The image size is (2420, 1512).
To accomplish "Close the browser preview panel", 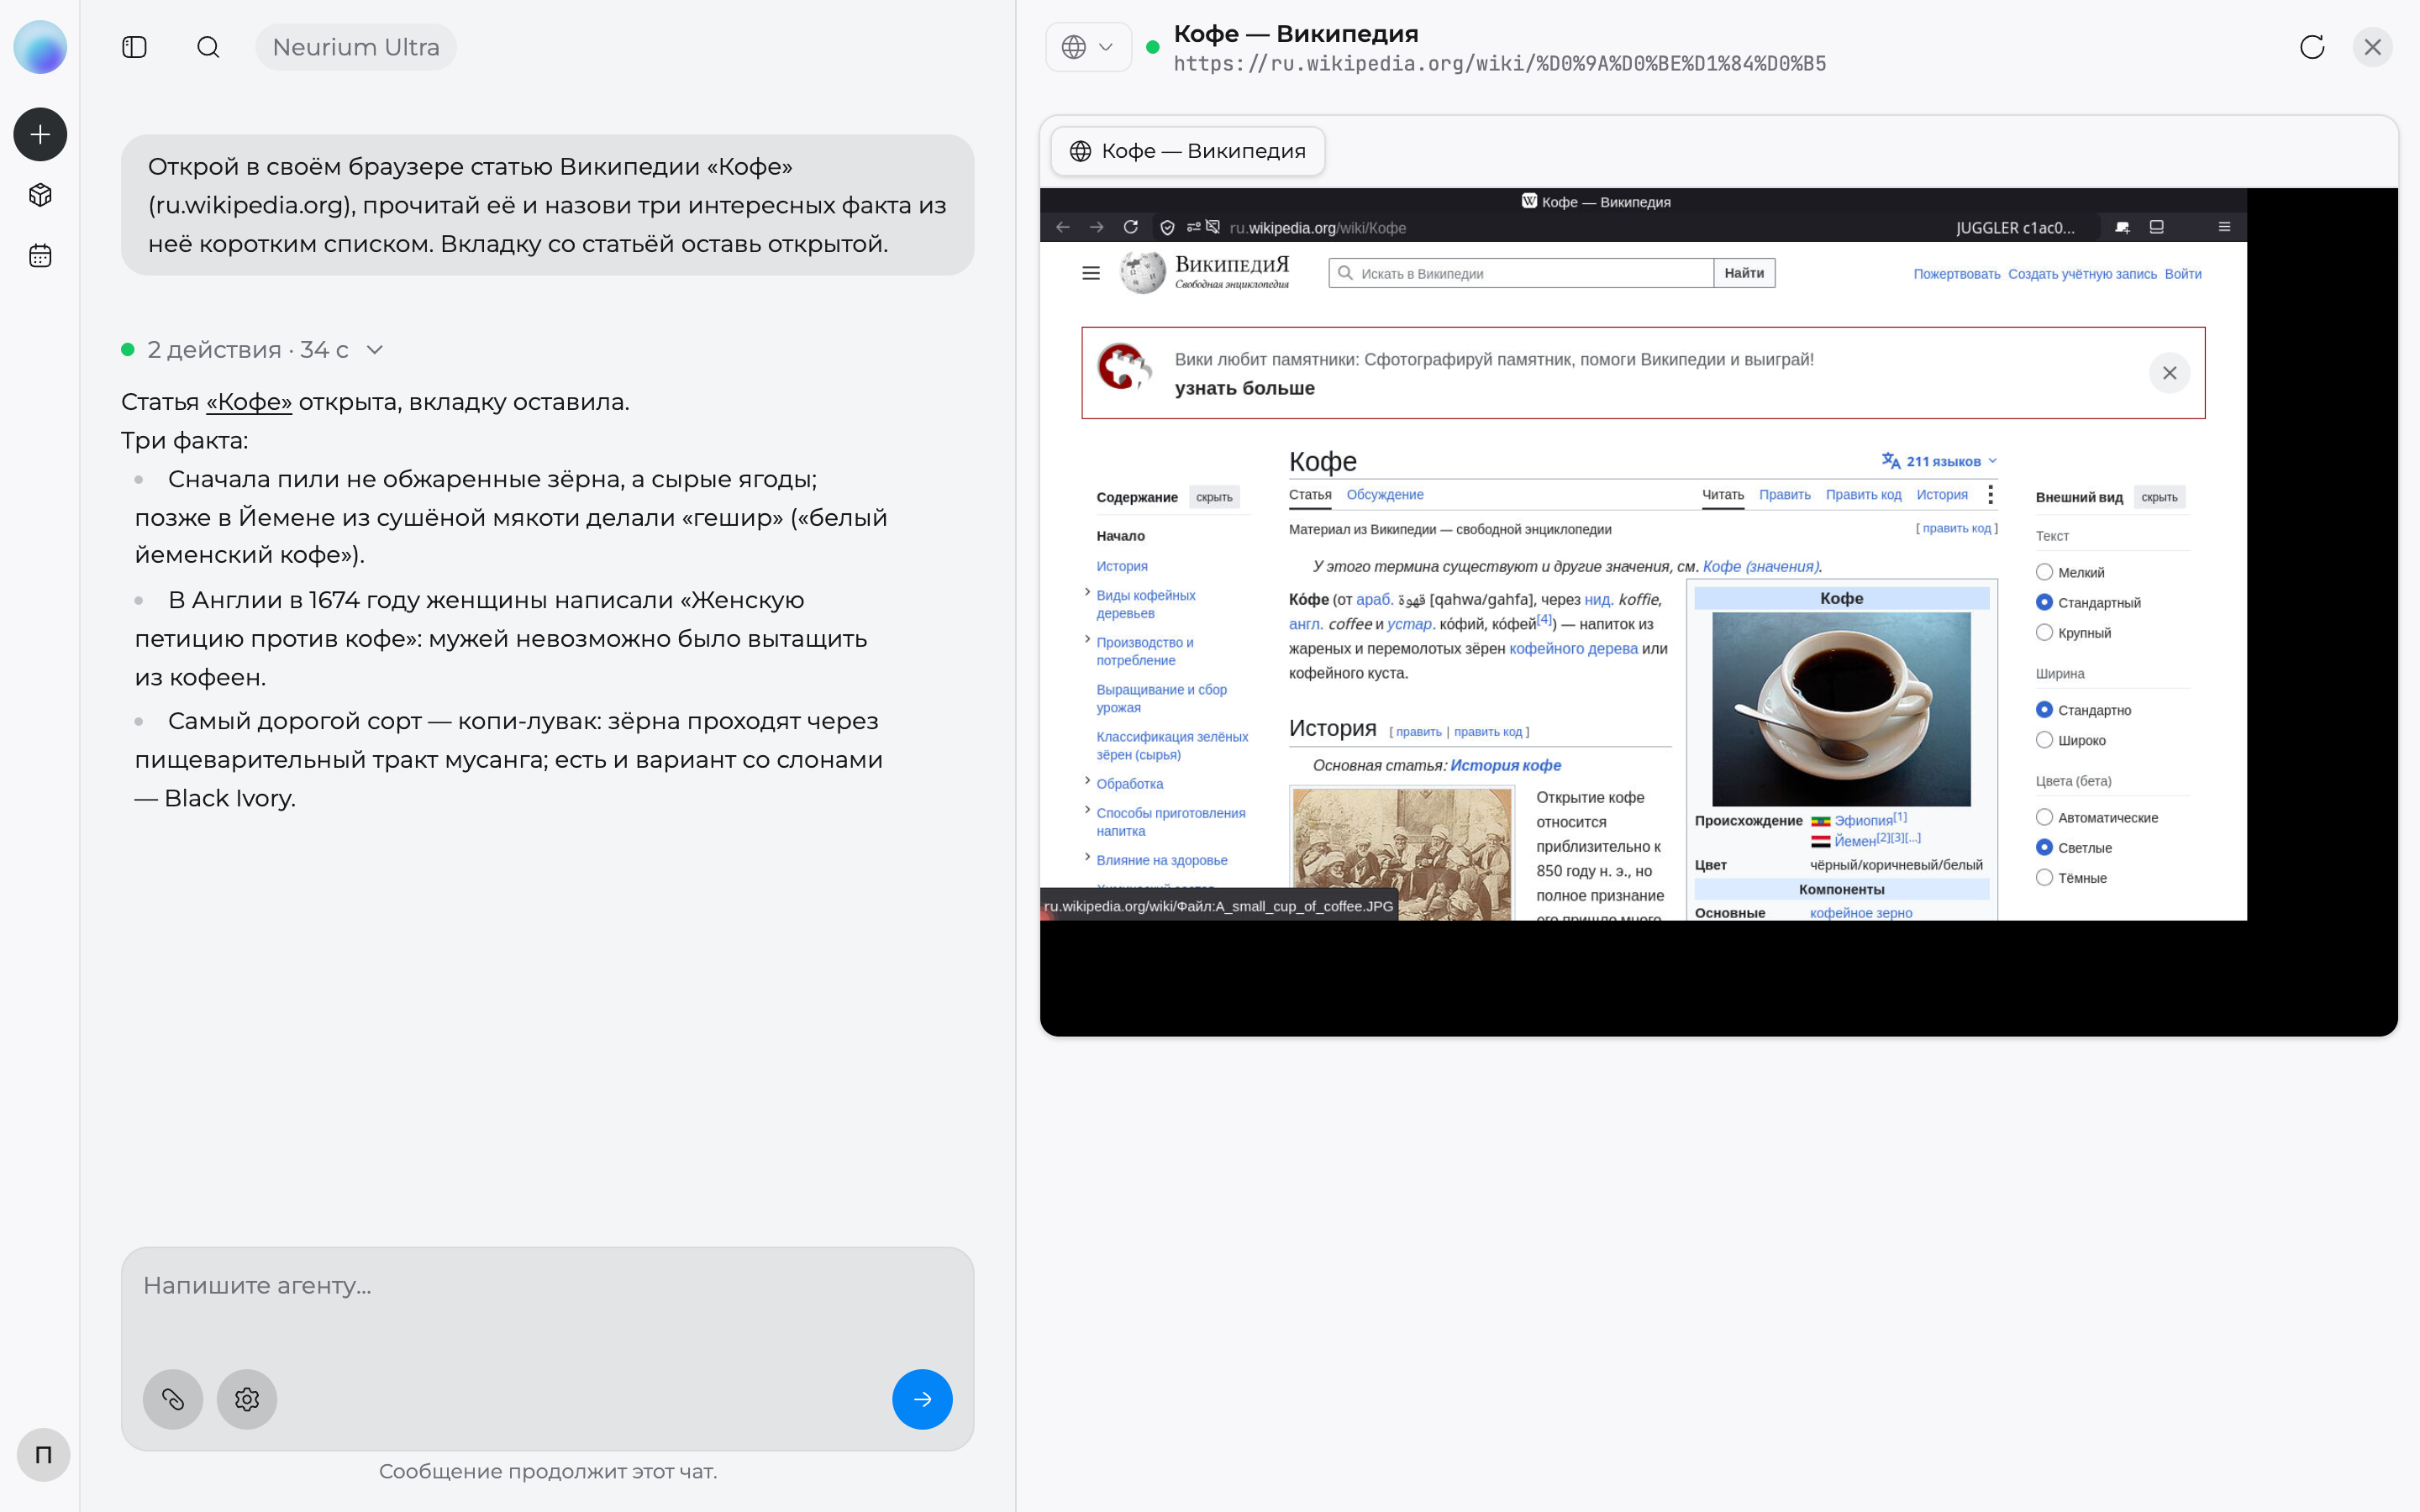I will coord(2373,47).
